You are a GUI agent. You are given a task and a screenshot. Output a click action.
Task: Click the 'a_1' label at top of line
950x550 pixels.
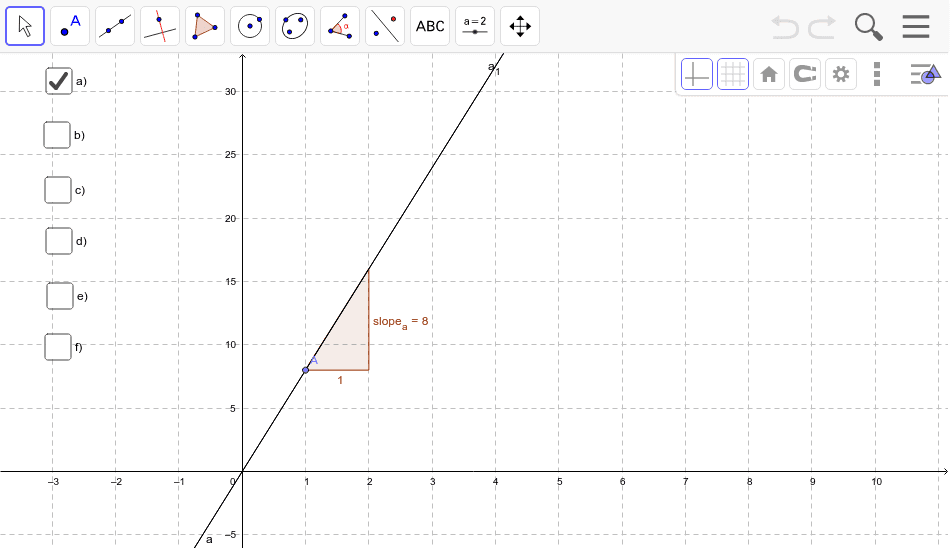click(494, 68)
